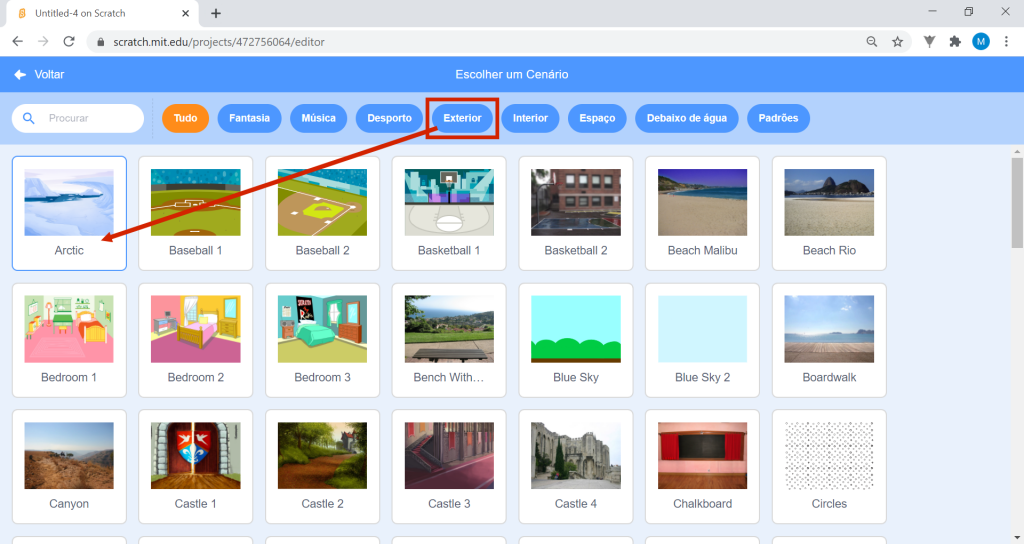Choose the Castle 3 backdrop
Viewport: 1024px width, 544px height.
click(449, 466)
